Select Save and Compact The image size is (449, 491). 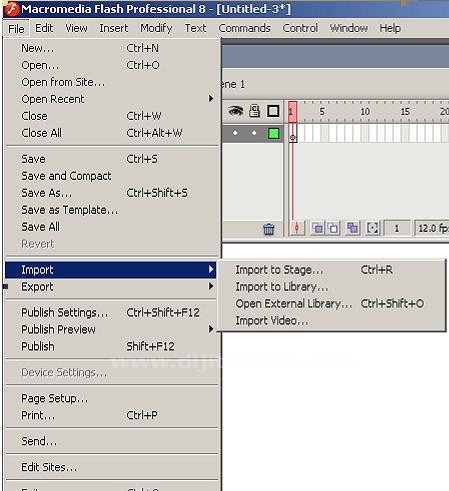click(x=111, y=176)
